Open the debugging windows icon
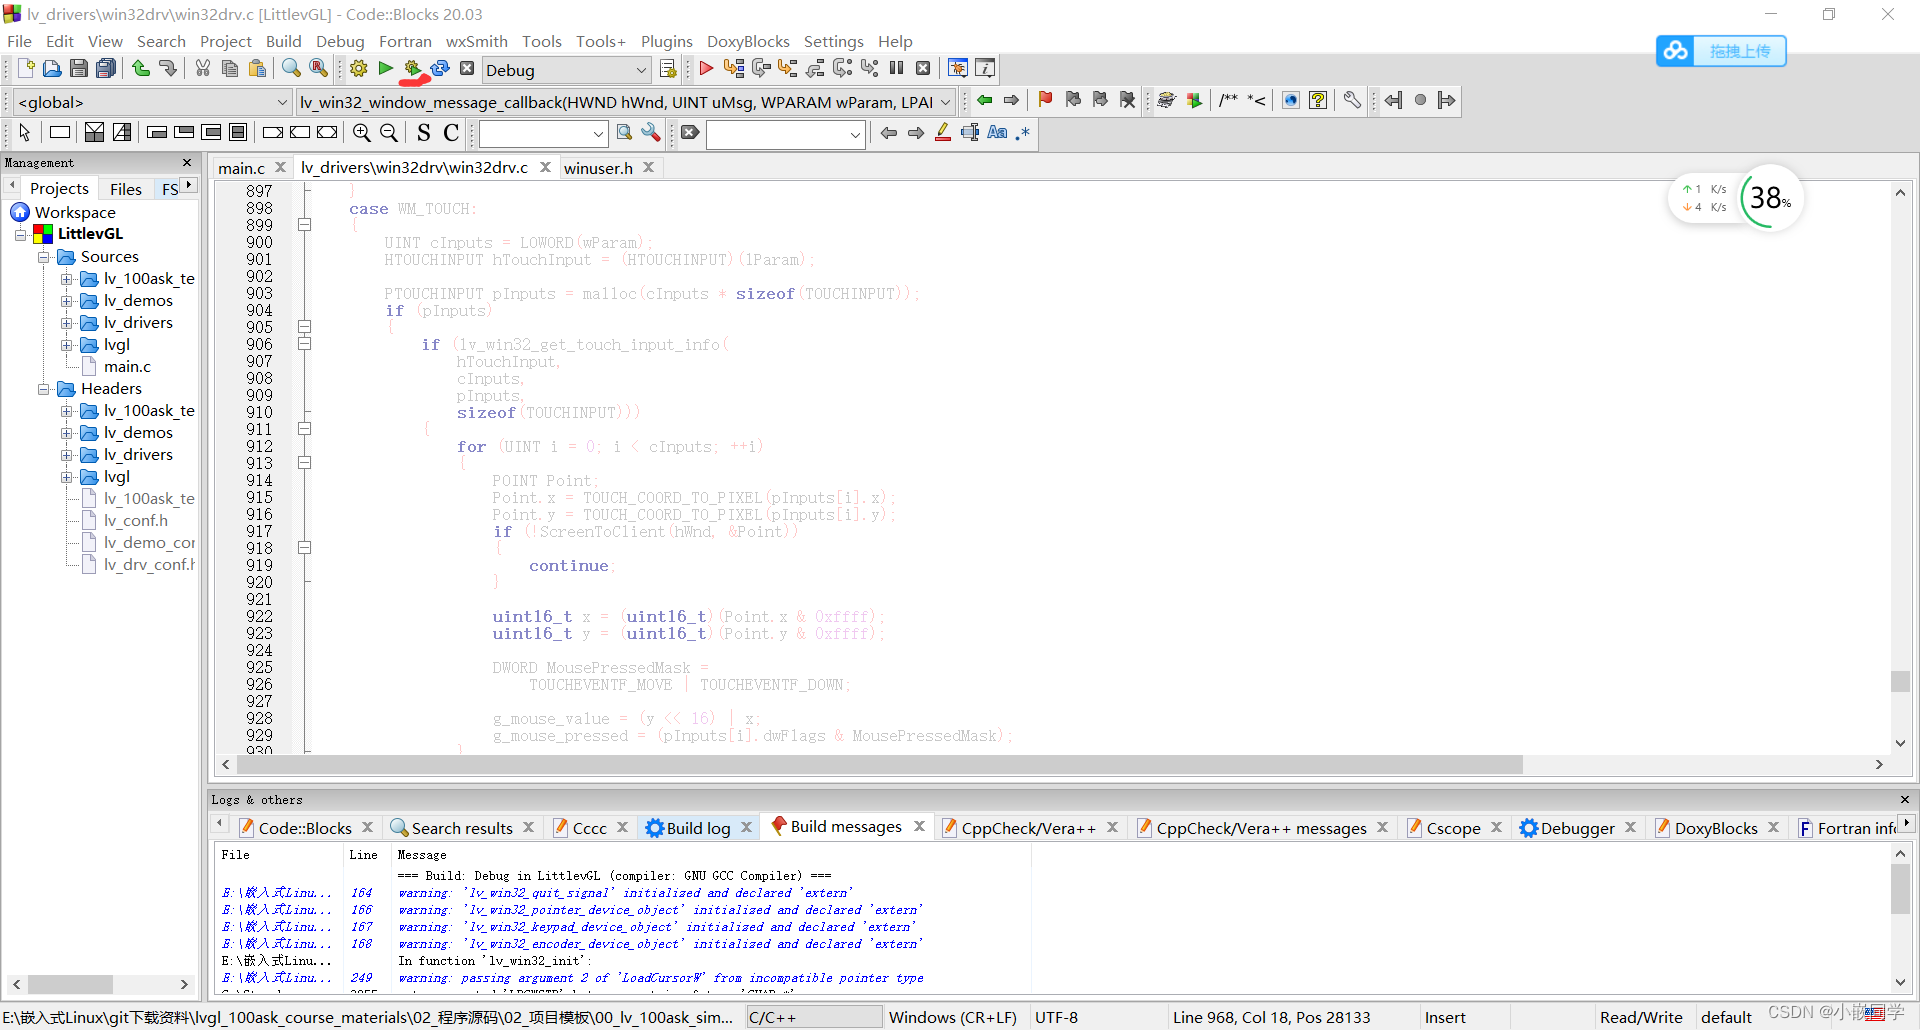The width and height of the screenshot is (1920, 1030). point(958,68)
